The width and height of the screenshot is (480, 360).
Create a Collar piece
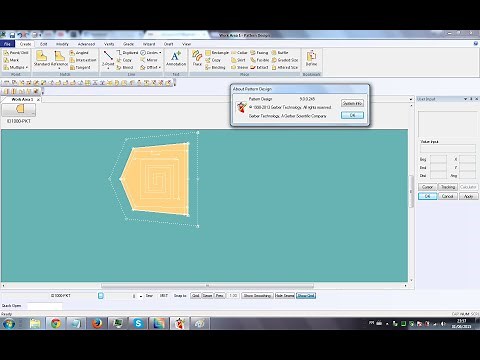pos(239,53)
